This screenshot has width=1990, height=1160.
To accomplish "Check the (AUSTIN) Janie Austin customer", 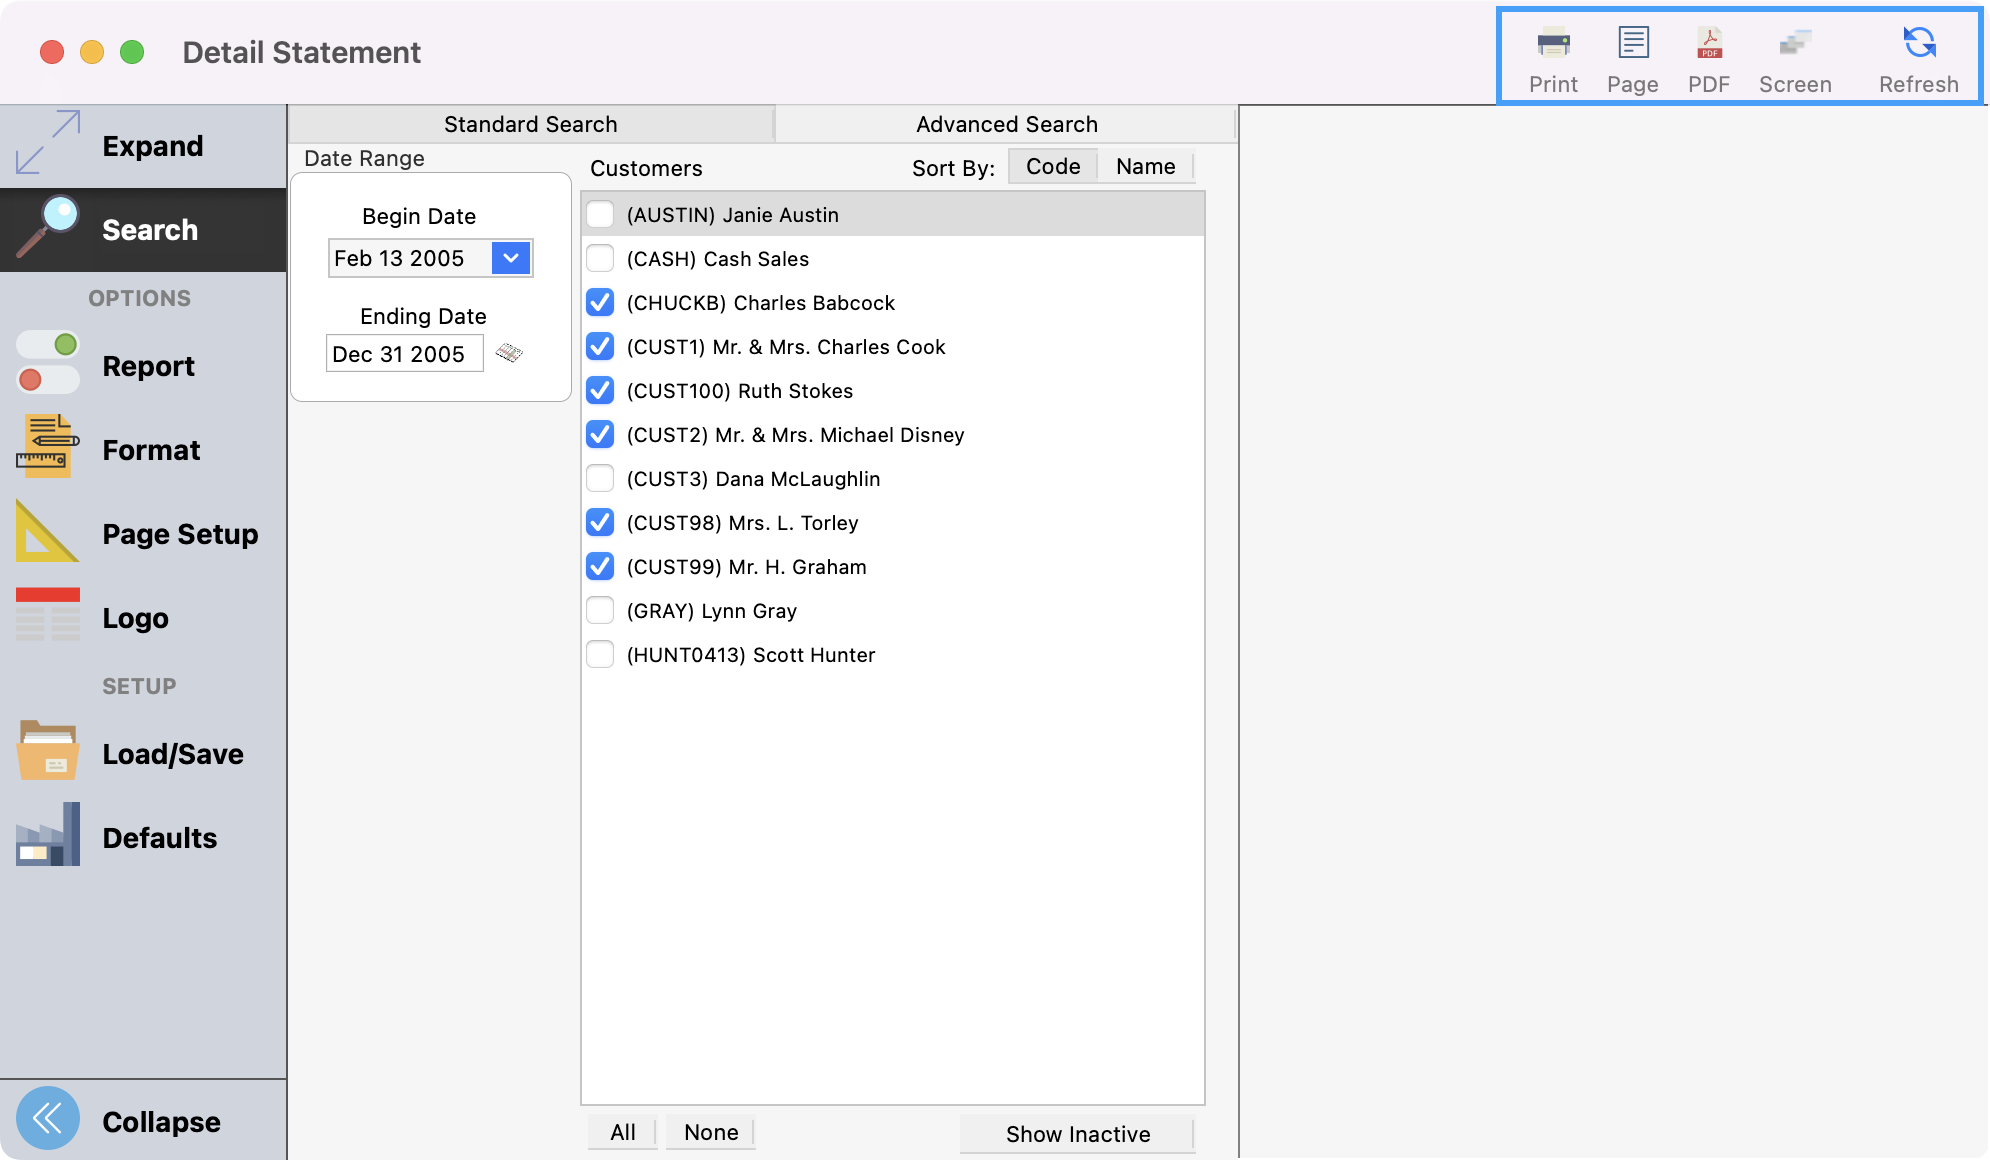I will (600, 214).
